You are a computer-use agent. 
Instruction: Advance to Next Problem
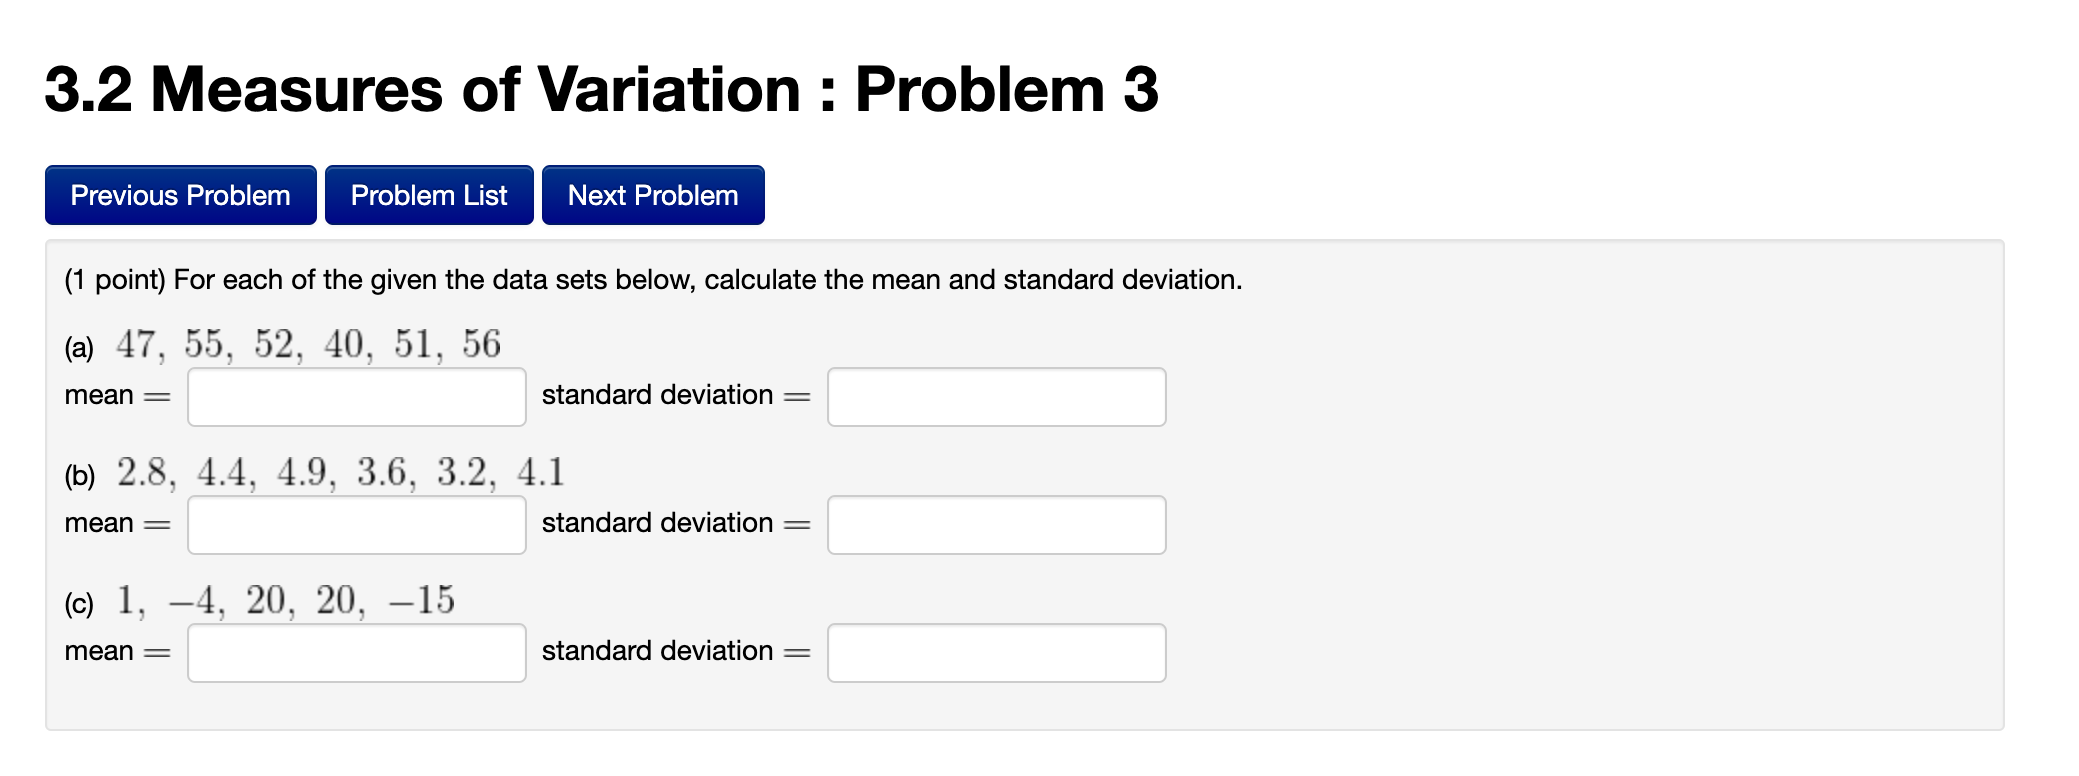click(652, 195)
